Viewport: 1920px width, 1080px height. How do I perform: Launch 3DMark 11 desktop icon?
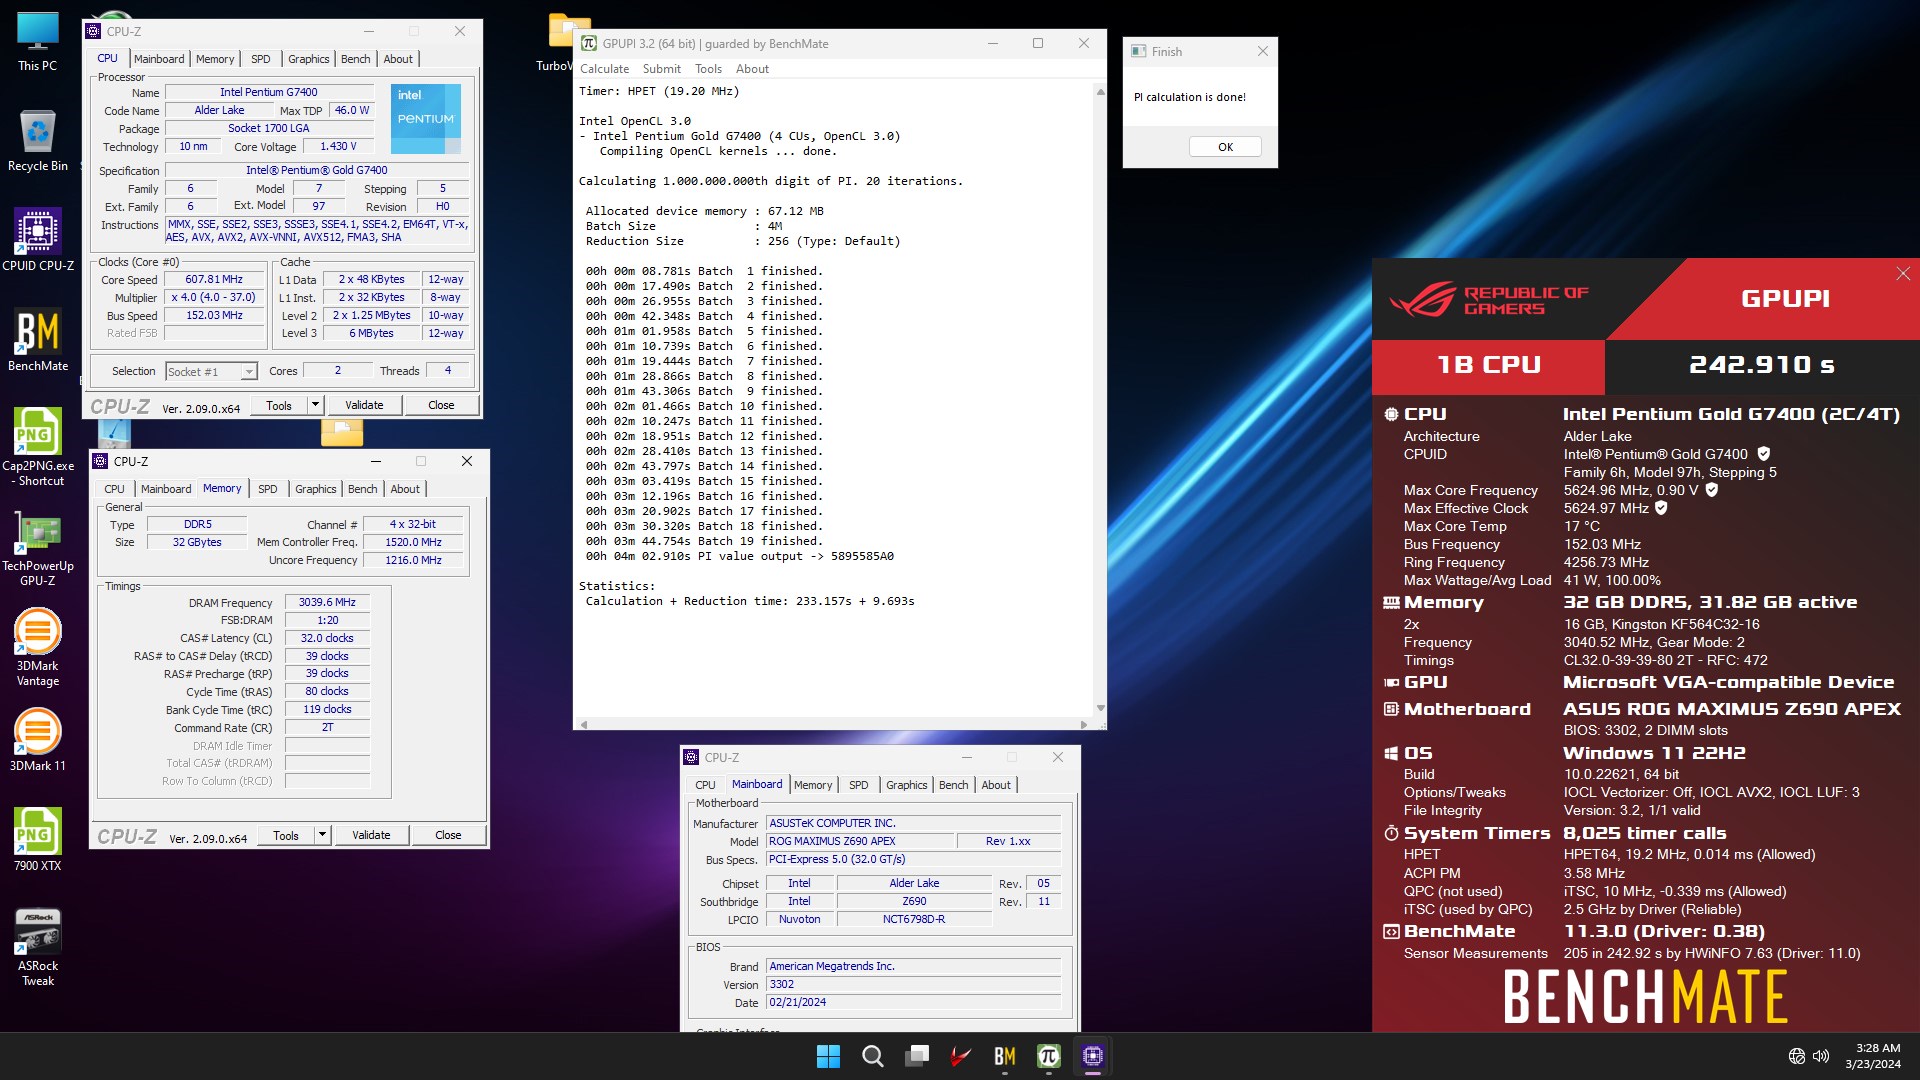point(37,740)
